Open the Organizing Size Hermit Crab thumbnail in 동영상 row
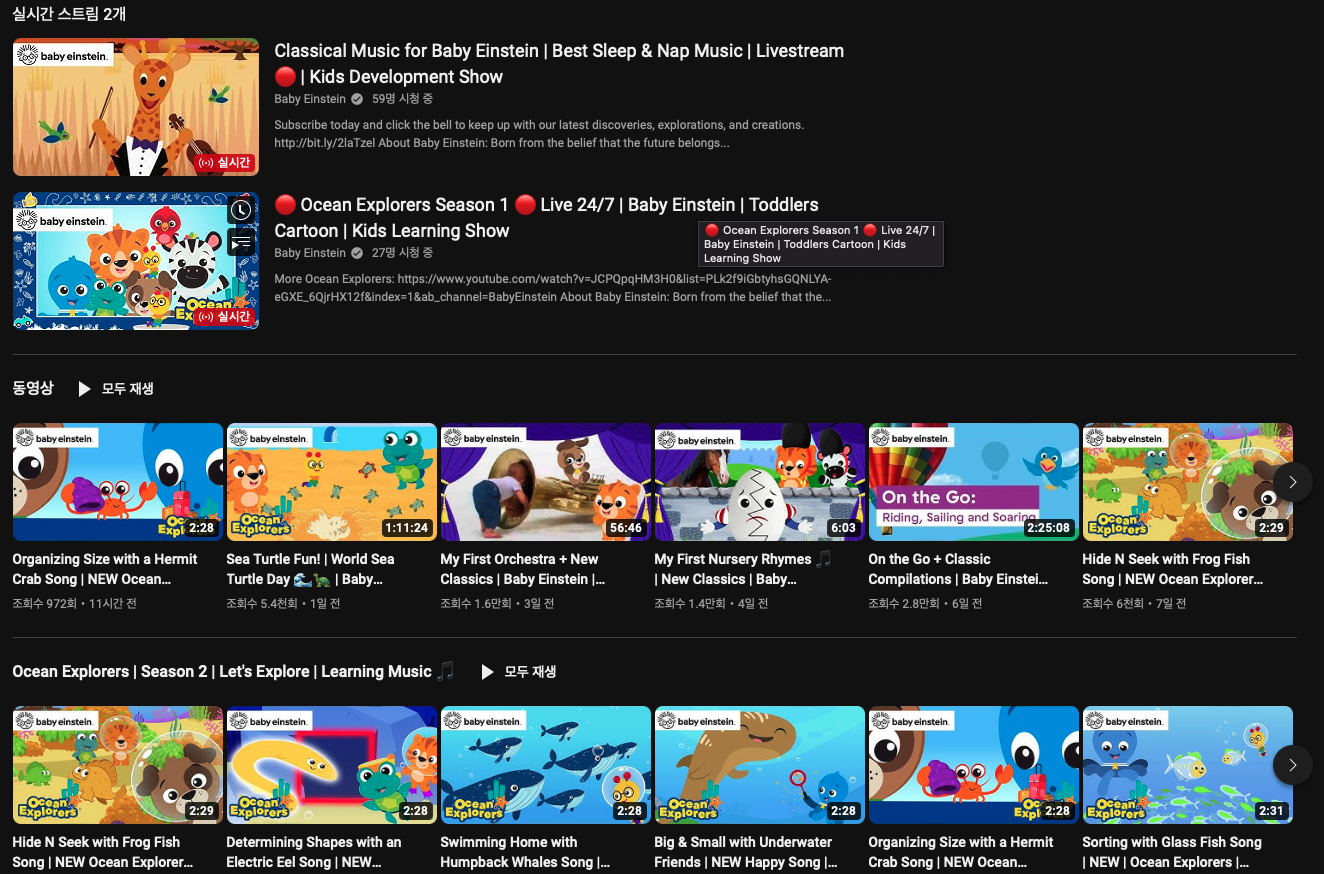This screenshot has width=1324, height=874. click(x=118, y=482)
